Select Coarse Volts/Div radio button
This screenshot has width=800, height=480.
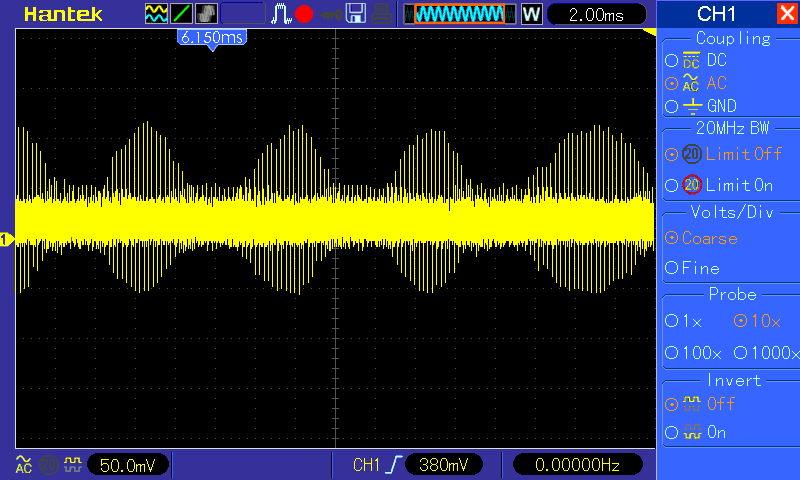click(671, 238)
